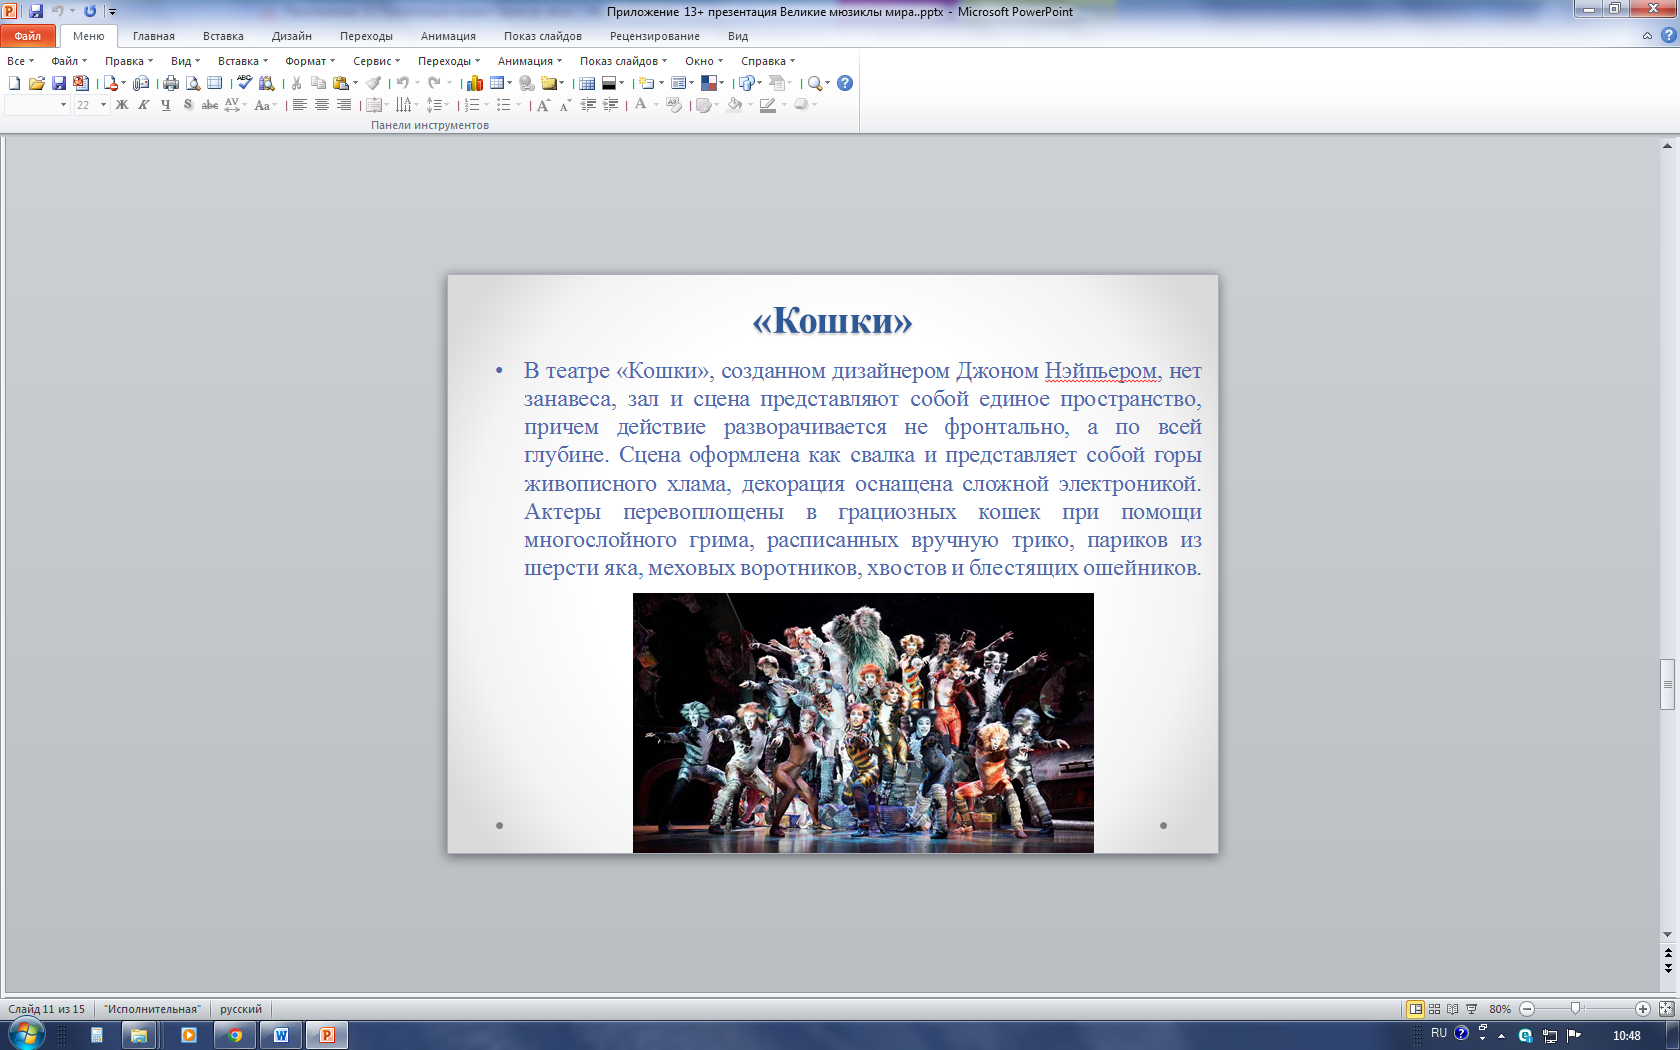Switch to the Анимация ribbon tab
Screen dimensions: 1680x1050
pos(448,36)
